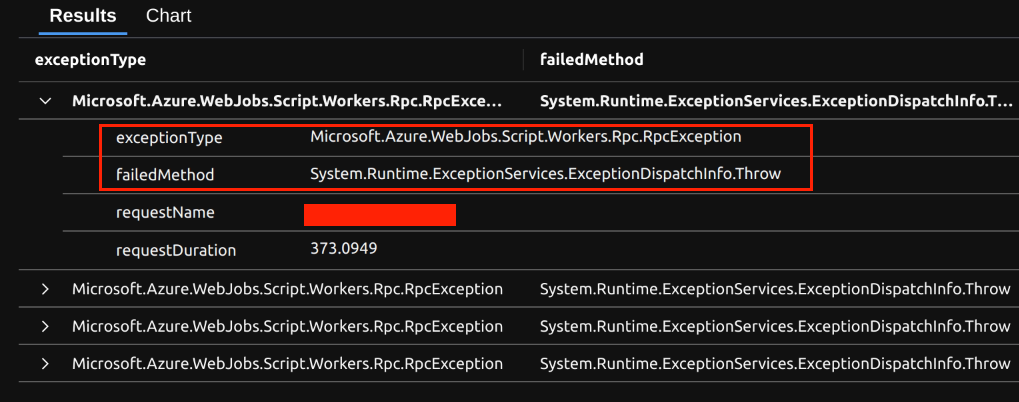
Task: Select the detail value 'Microsoft.Azure.WebJobs.Script.Workers.Rpc.RpcException'
Action: [x=526, y=137]
